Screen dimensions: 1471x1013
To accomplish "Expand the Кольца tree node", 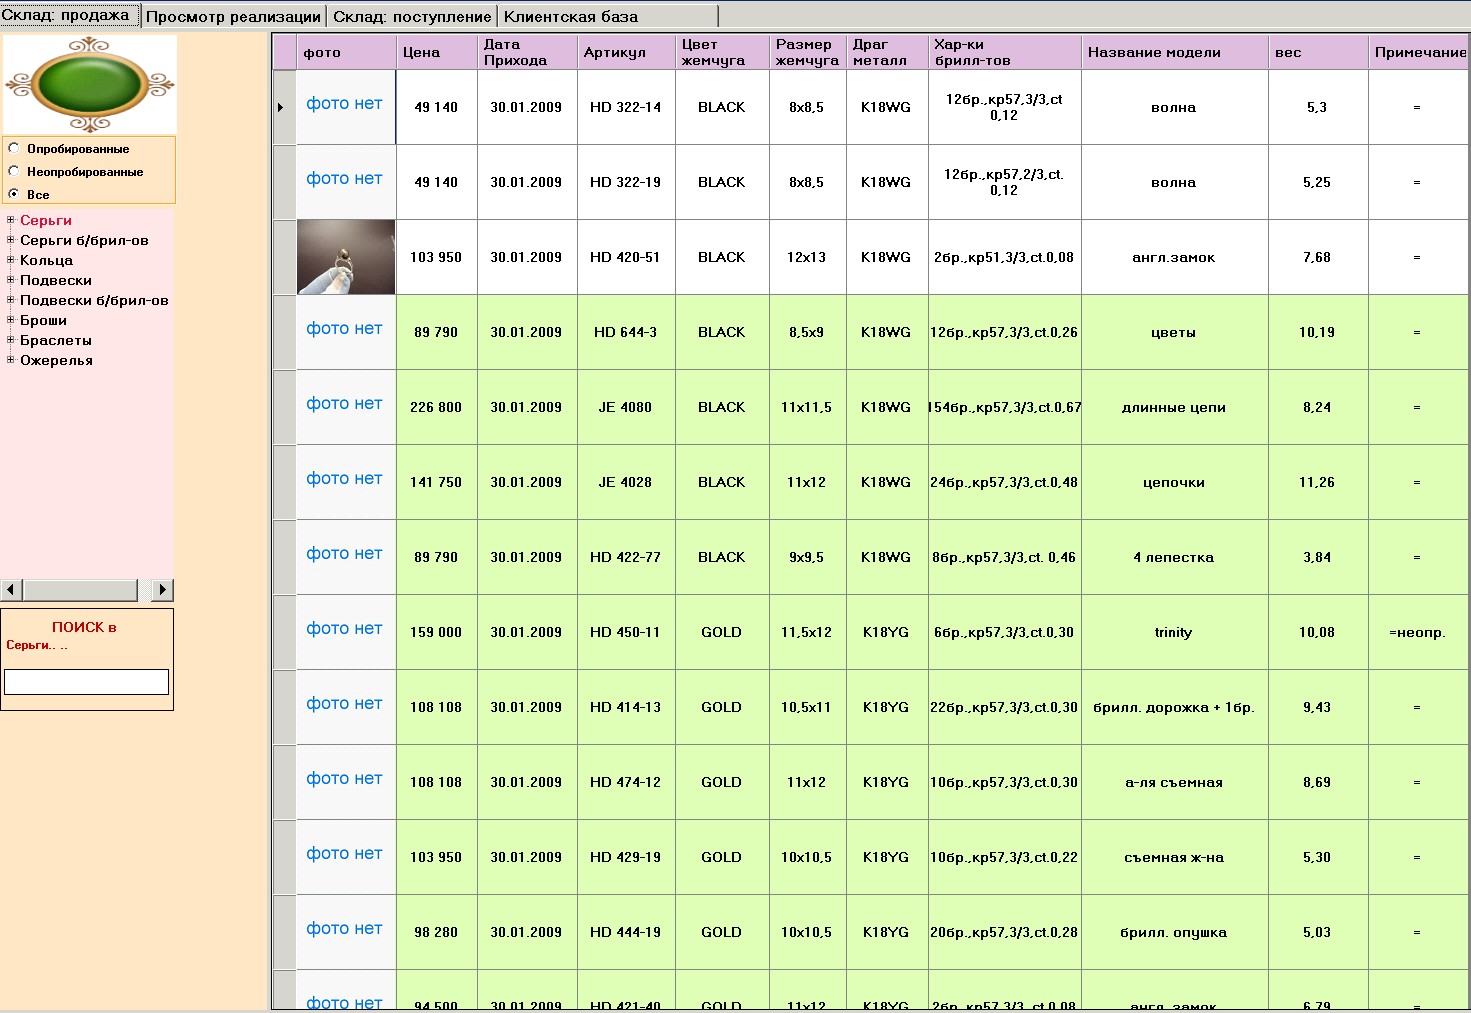I will (x=11, y=260).
